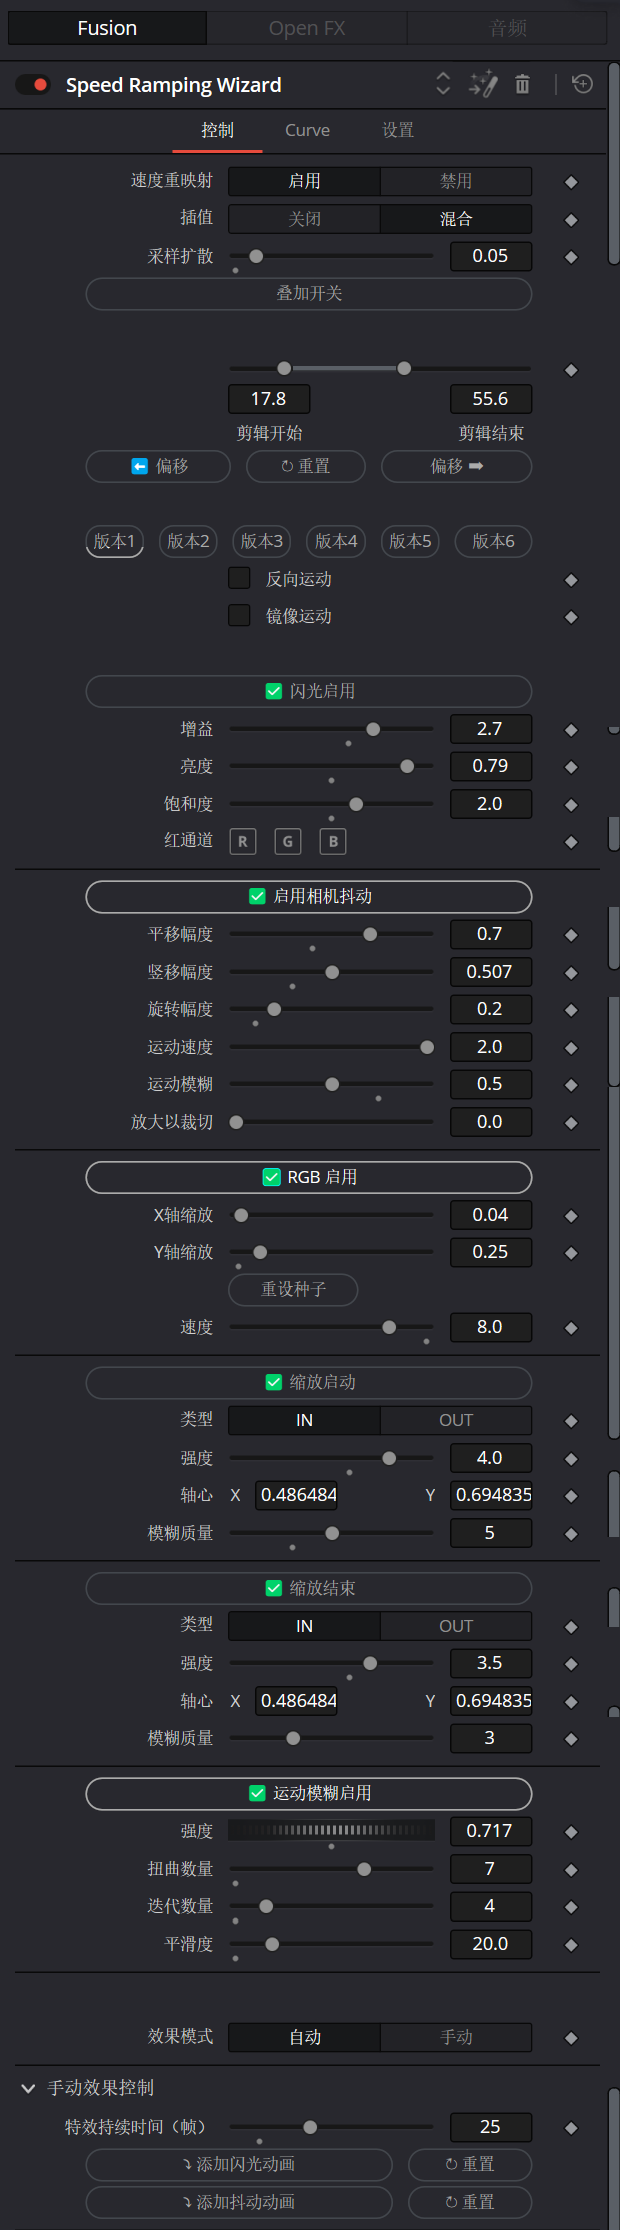Click the up/down reorder arrows icon

point(443,84)
